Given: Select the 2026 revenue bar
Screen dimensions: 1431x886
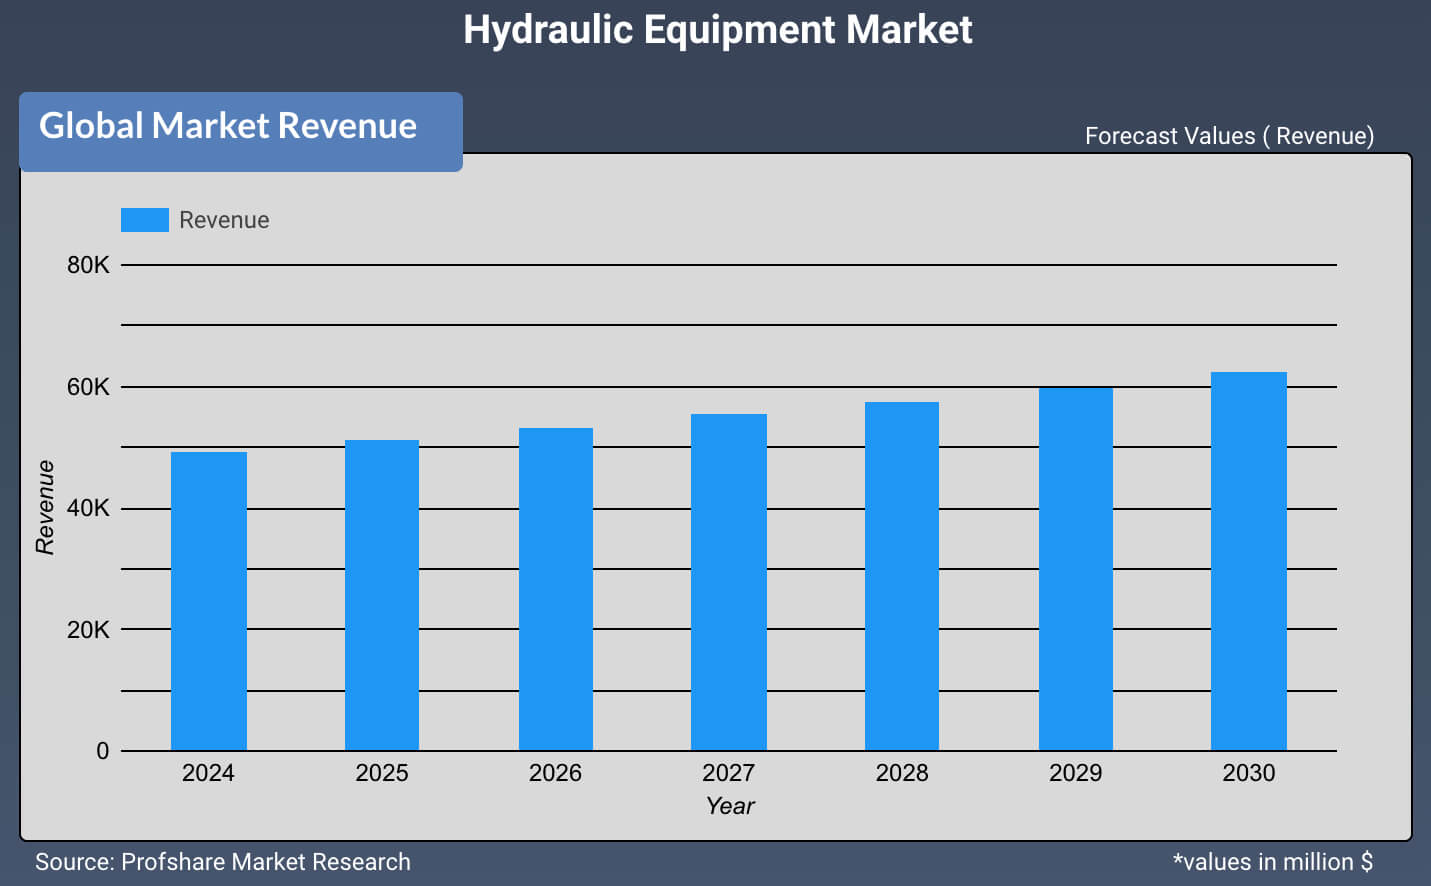Looking at the screenshot, I should coord(556,589).
